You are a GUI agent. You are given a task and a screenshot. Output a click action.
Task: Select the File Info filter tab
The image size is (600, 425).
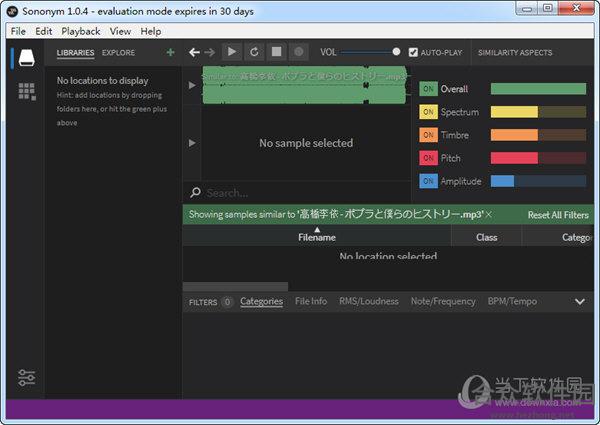(311, 301)
